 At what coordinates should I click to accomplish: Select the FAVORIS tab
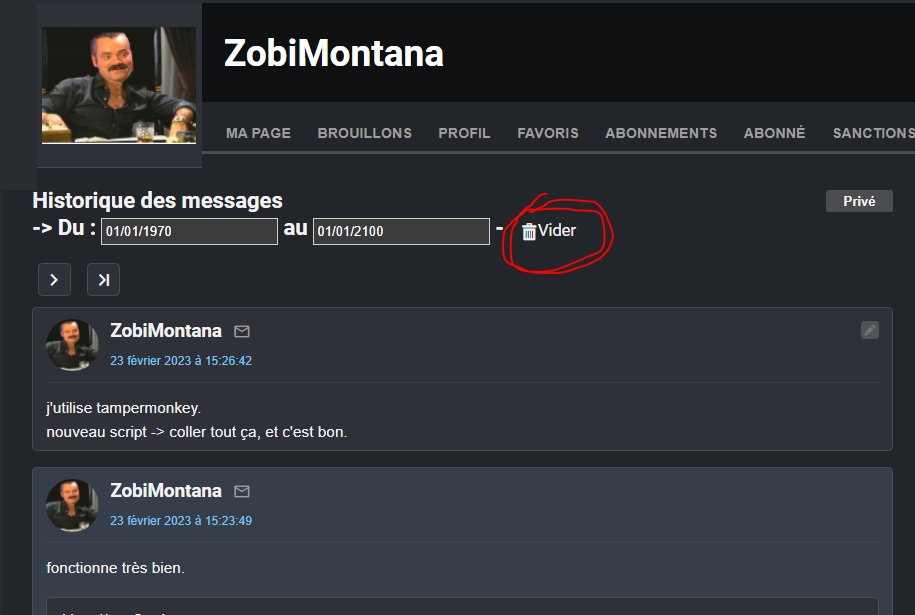(548, 133)
